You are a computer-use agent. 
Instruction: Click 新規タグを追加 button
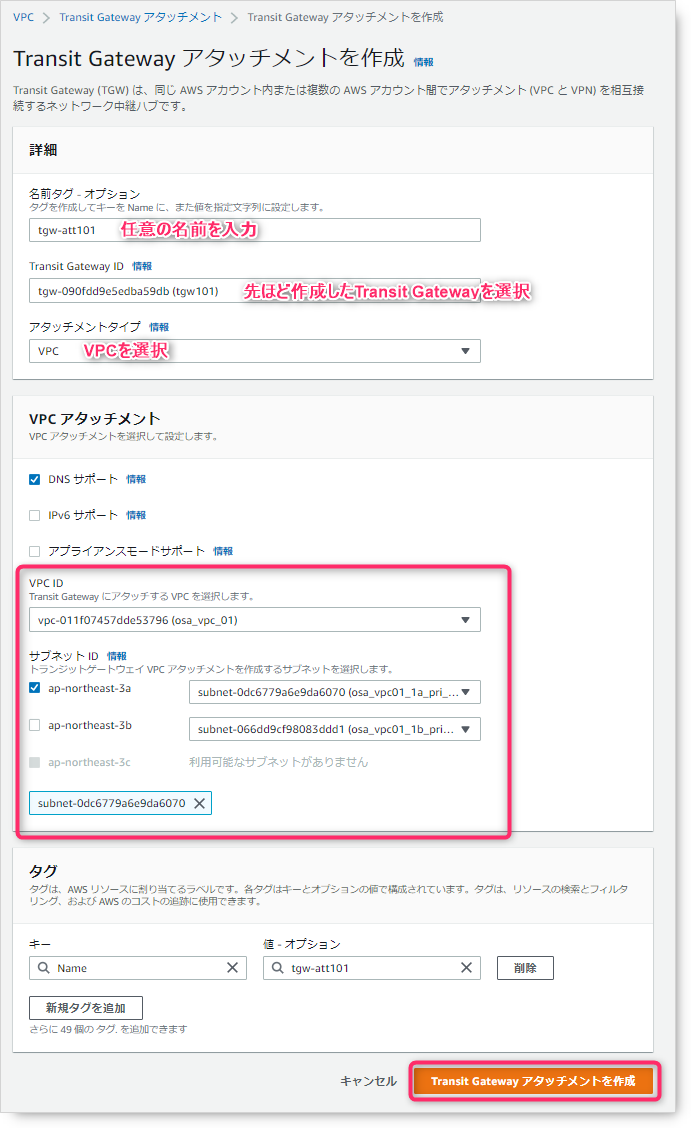(x=86, y=1008)
